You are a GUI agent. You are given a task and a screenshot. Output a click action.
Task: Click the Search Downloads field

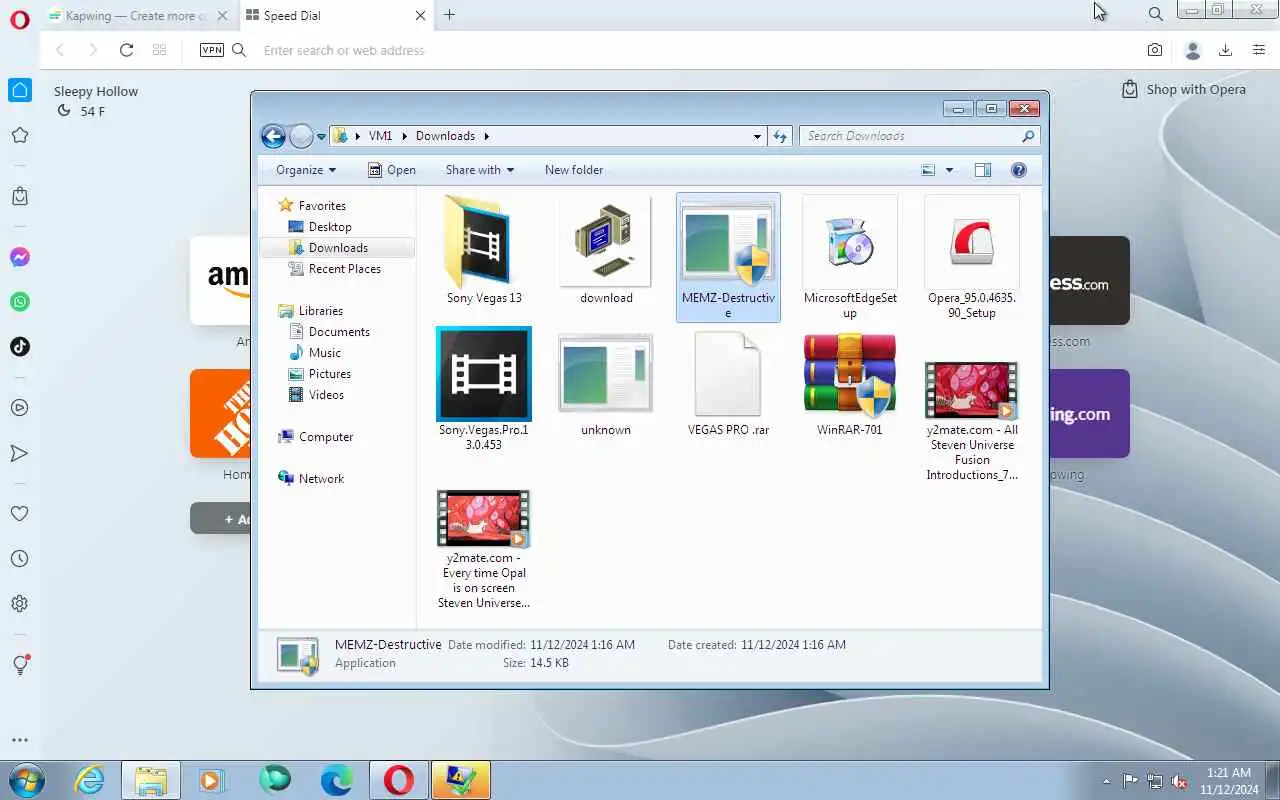click(x=919, y=136)
